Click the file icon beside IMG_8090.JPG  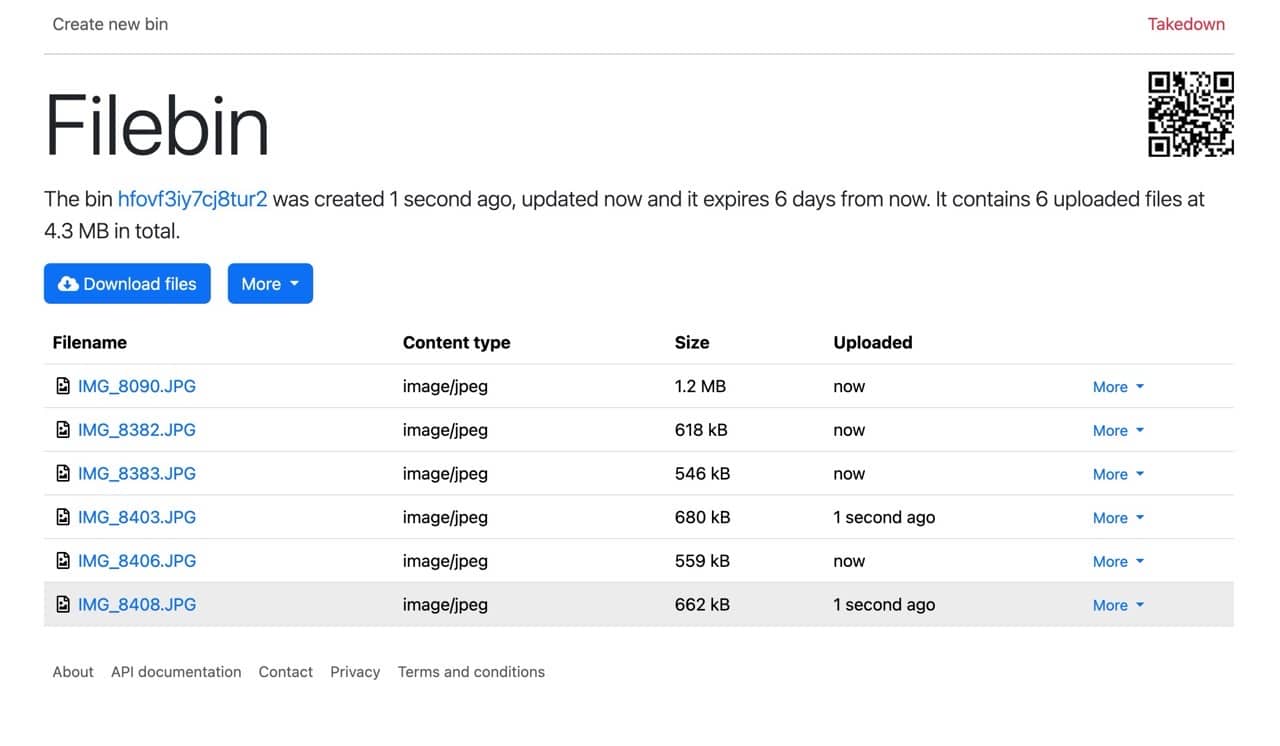pos(63,386)
